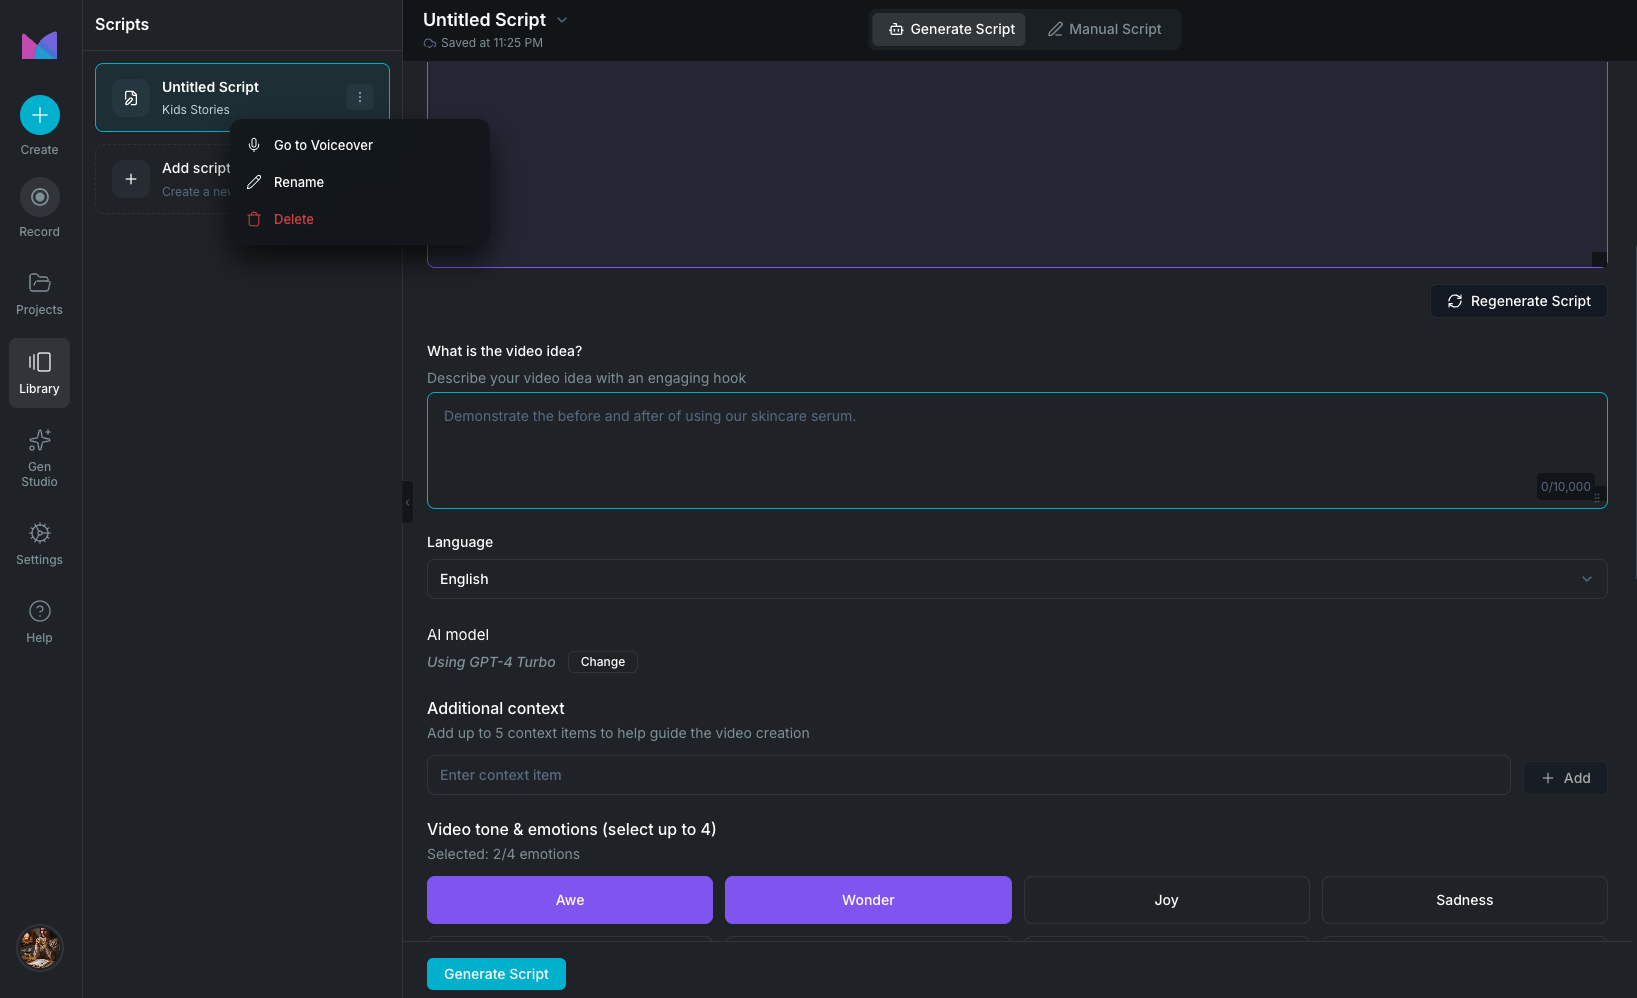Click Change to switch AI model
This screenshot has width=1637, height=998.
click(602, 661)
